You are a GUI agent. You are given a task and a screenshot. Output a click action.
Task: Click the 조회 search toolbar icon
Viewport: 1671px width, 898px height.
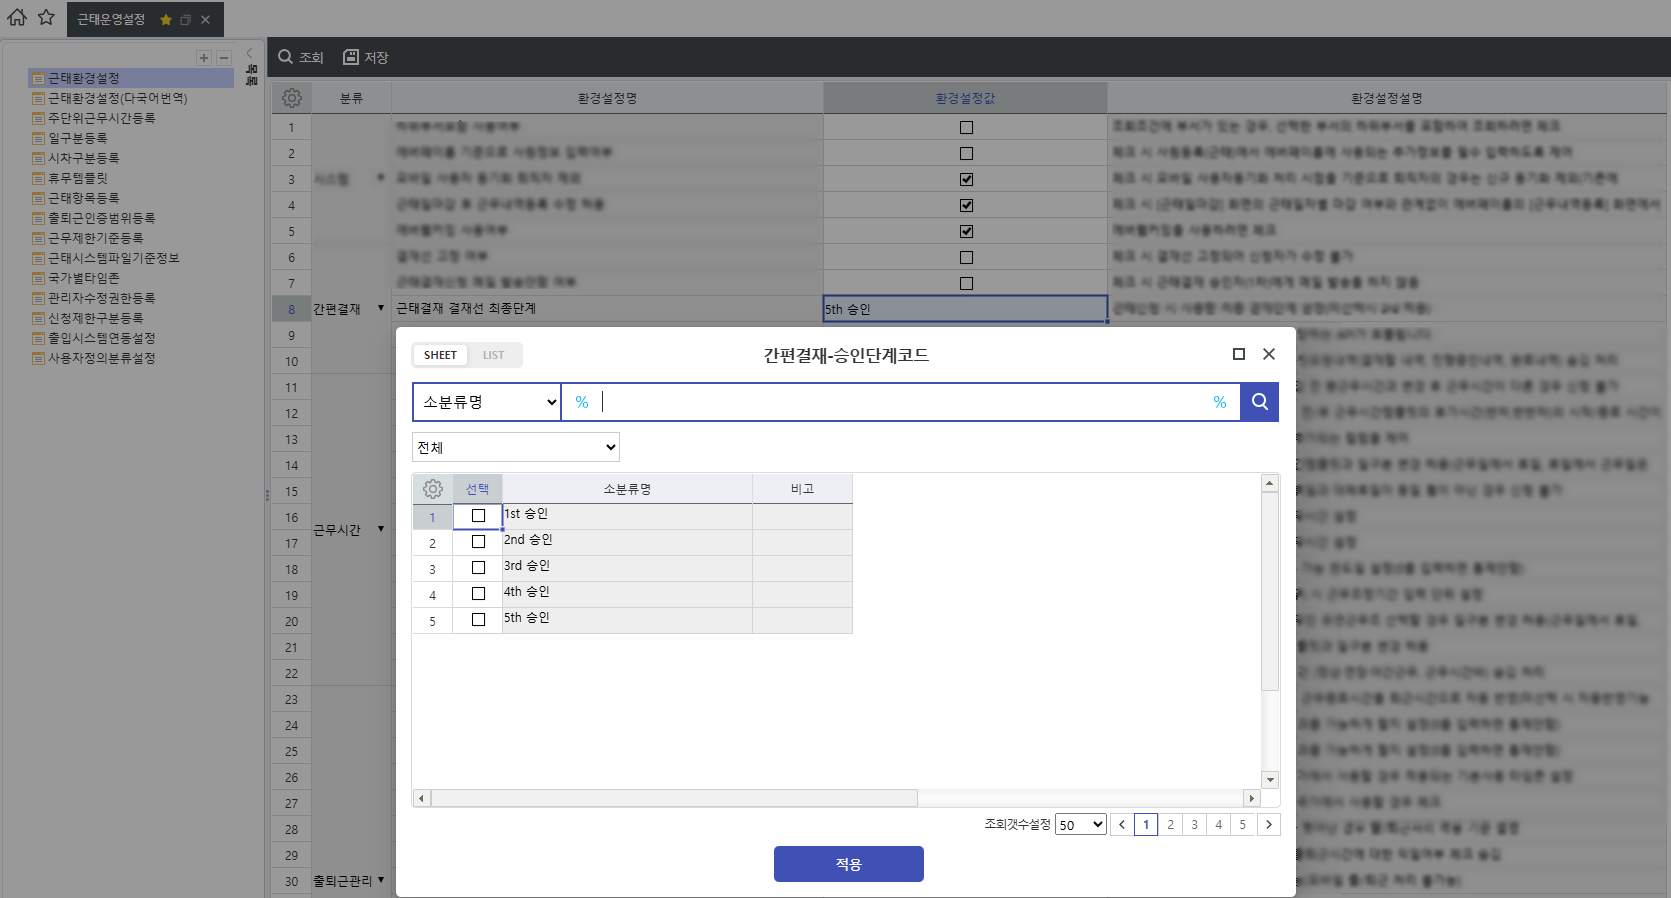(x=286, y=57)
